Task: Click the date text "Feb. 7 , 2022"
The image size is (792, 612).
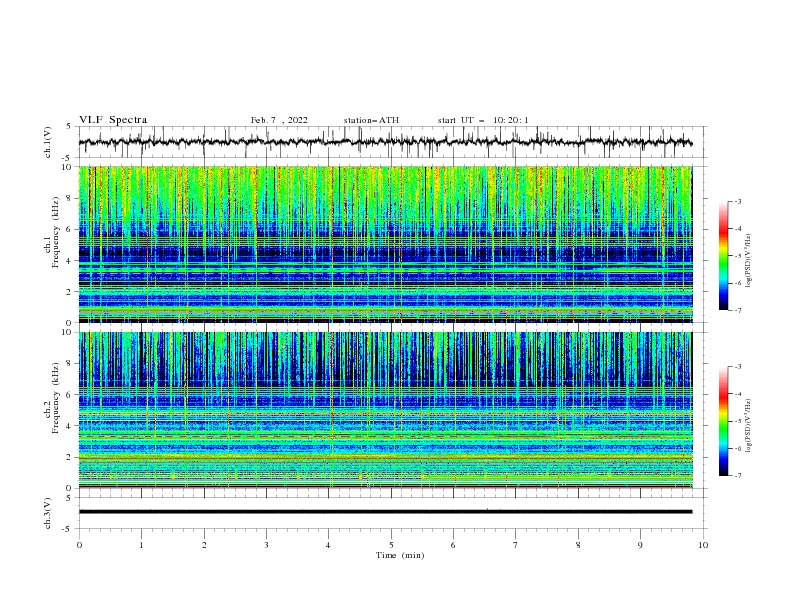Action: click(279, 120)
